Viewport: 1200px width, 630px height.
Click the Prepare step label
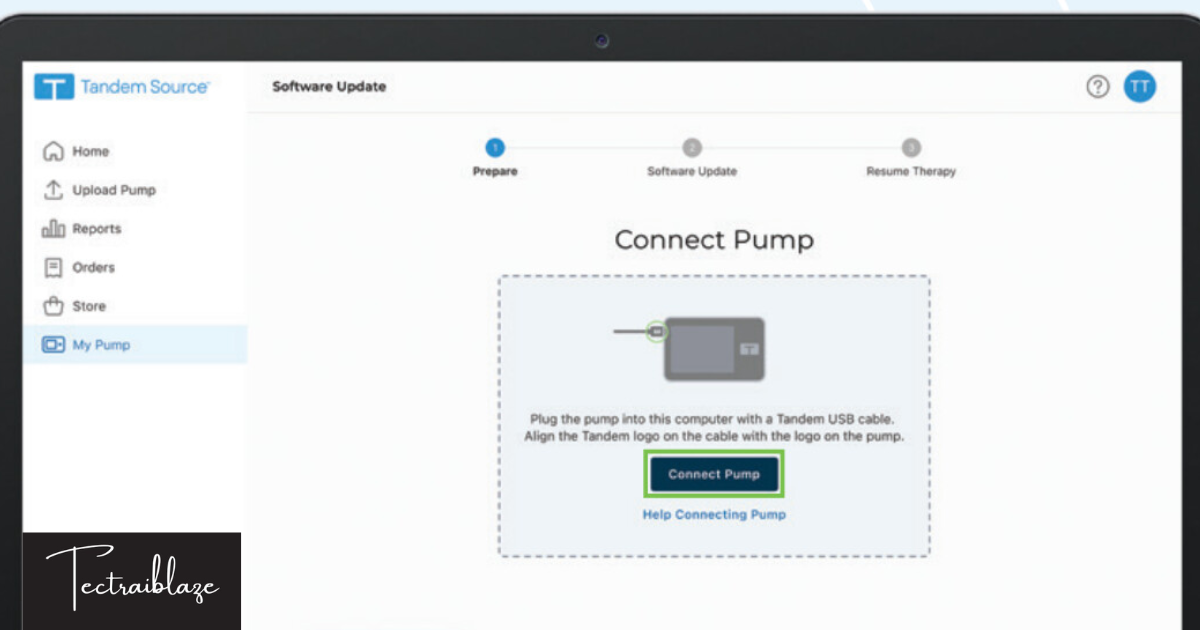pyautogui.click(x=495, y=172)
